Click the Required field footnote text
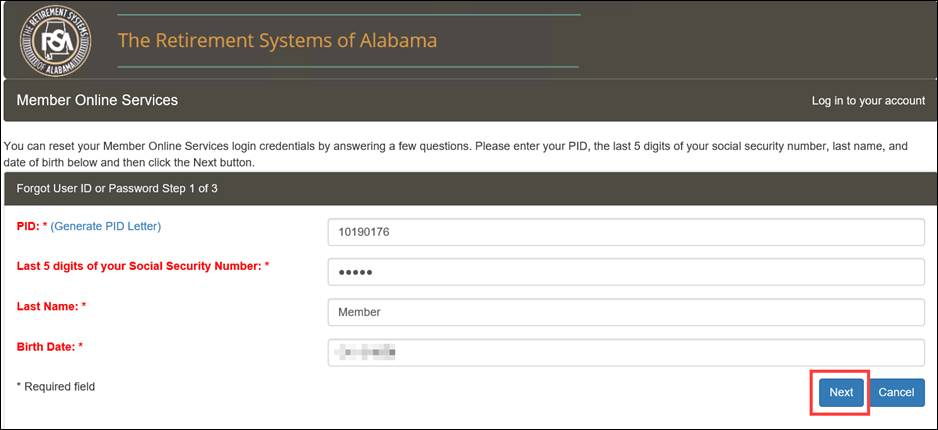The height and width of the screenshot is (430, 938). pyautogui.click(x=56, y=386)
